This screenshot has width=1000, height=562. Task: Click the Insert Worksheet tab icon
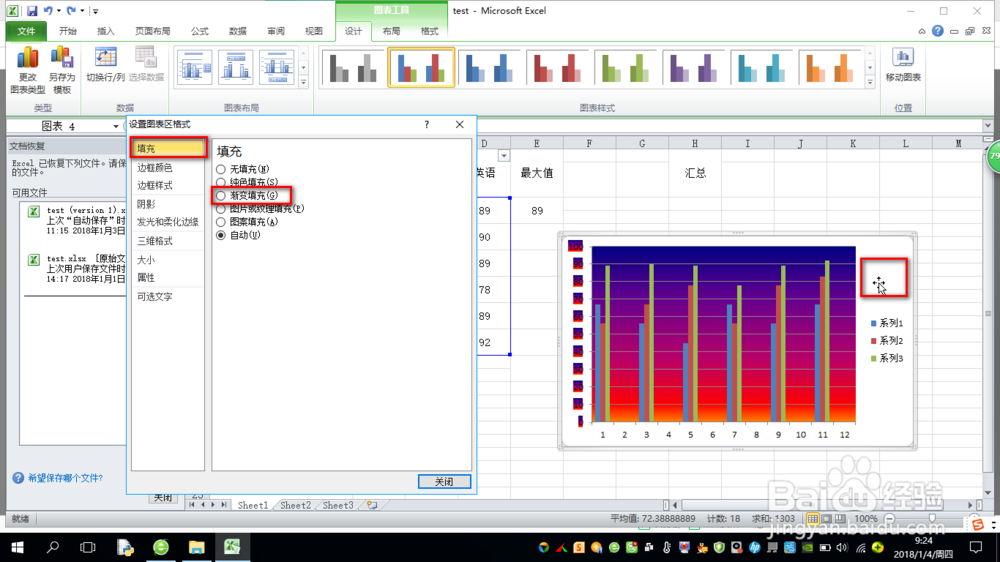tap(372, 505)
